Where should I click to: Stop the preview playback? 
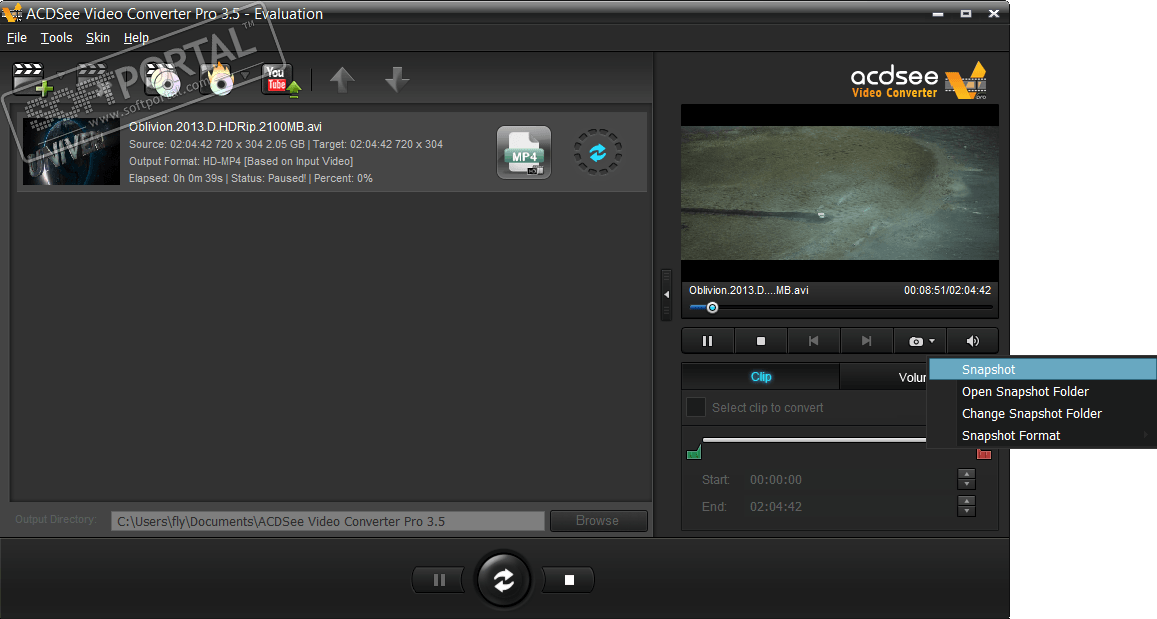click(x=761, y=341)
